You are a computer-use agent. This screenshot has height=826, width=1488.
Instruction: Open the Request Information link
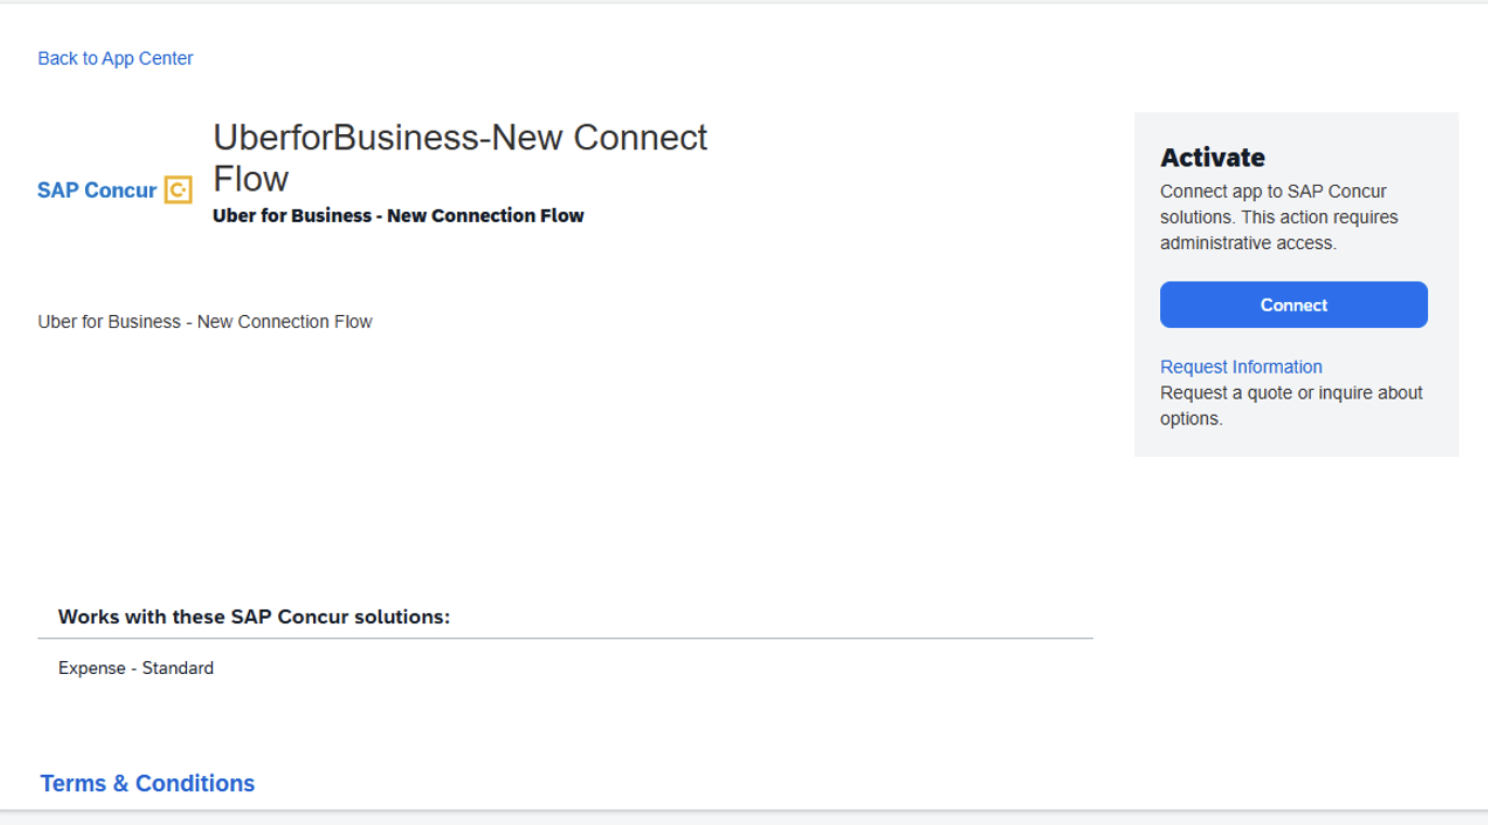(x=1241, y=367)
